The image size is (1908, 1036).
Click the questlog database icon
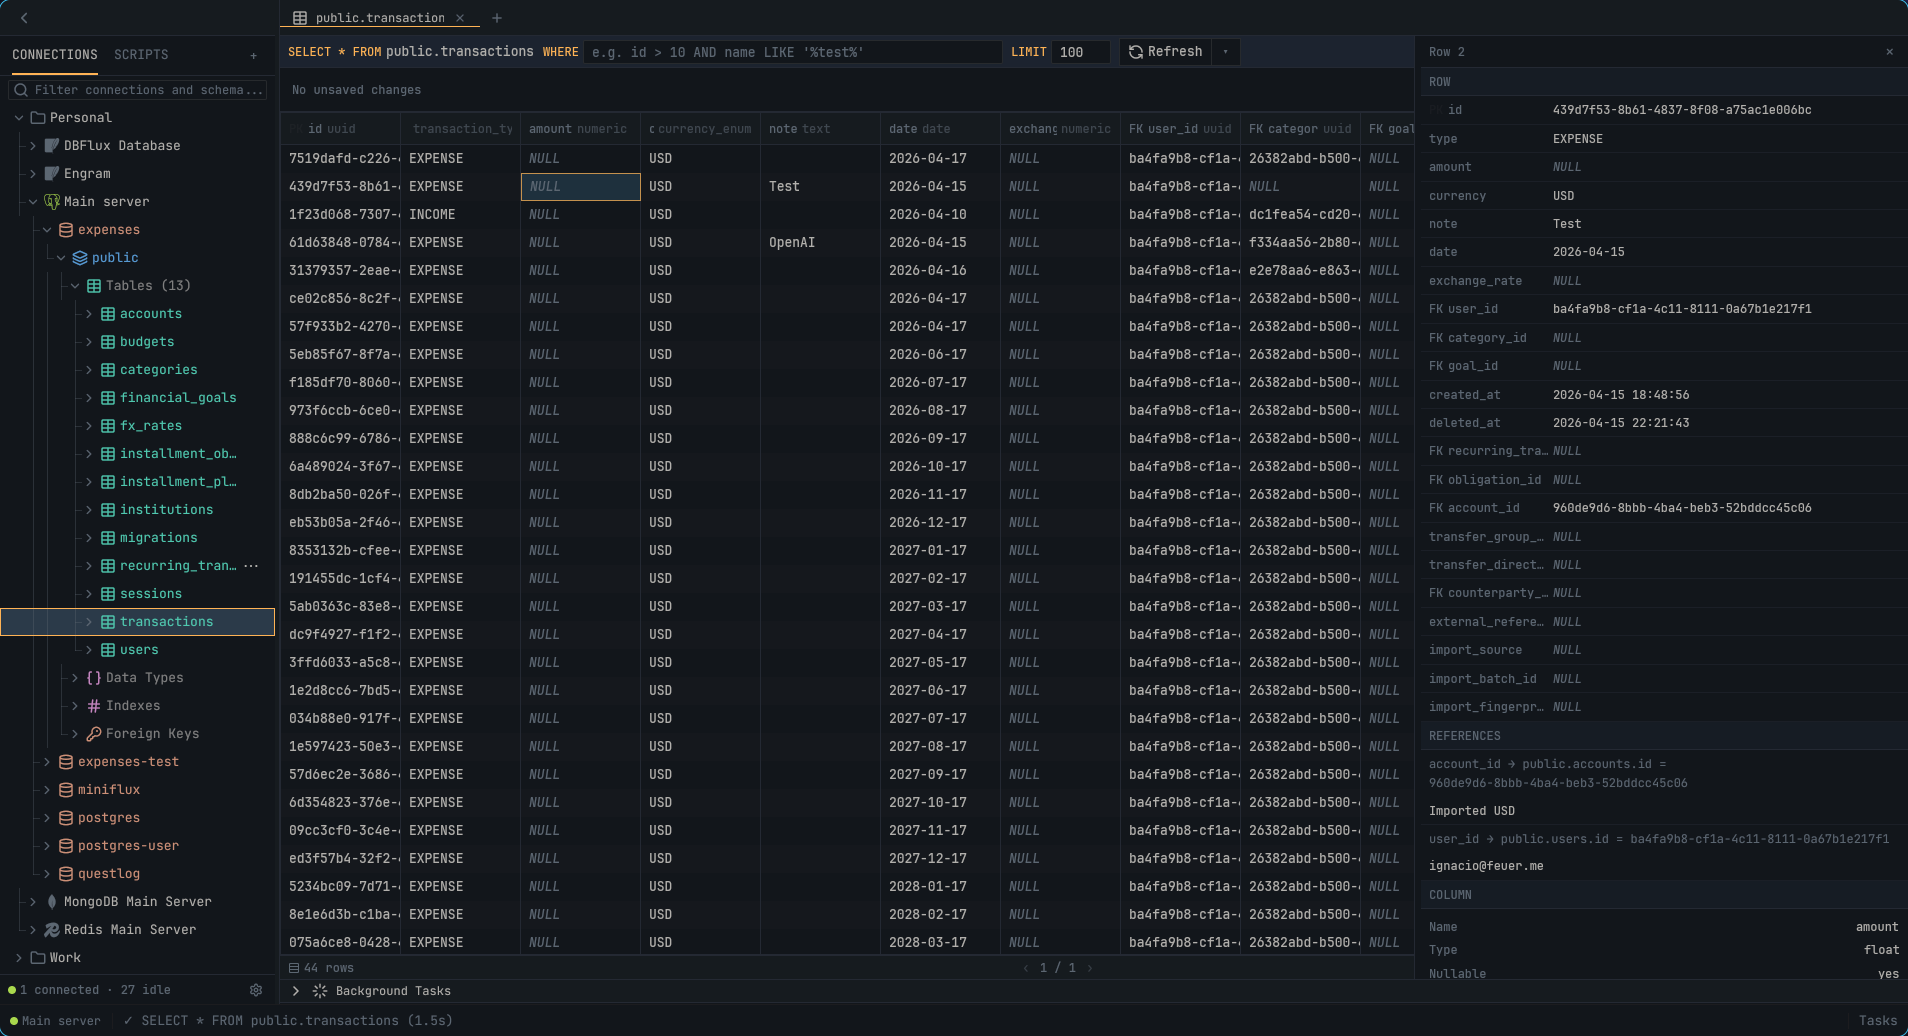click(x=66, y=874)
